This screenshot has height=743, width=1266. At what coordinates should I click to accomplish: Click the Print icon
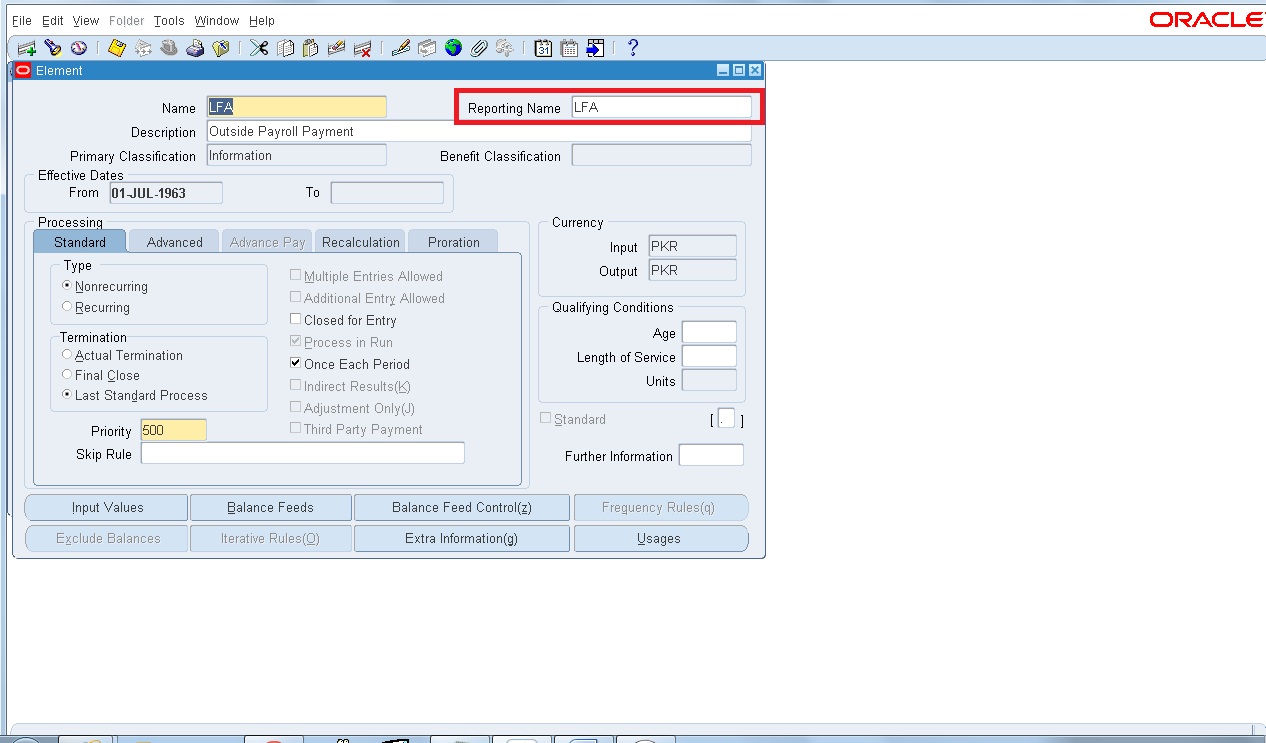195,47
